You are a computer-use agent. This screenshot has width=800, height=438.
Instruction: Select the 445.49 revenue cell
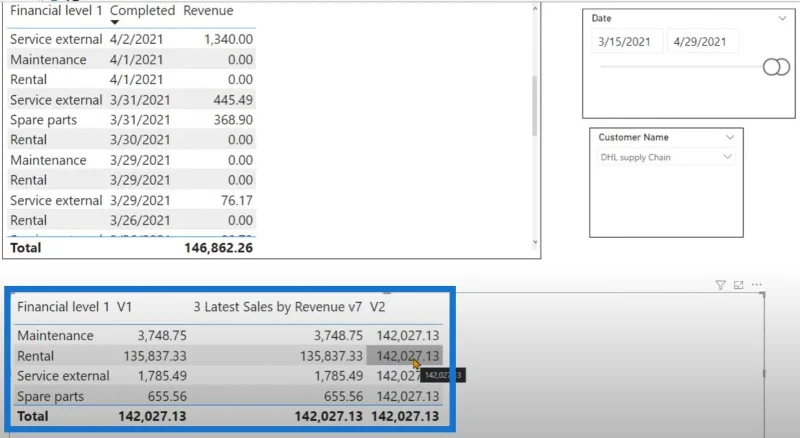(233, 100)
